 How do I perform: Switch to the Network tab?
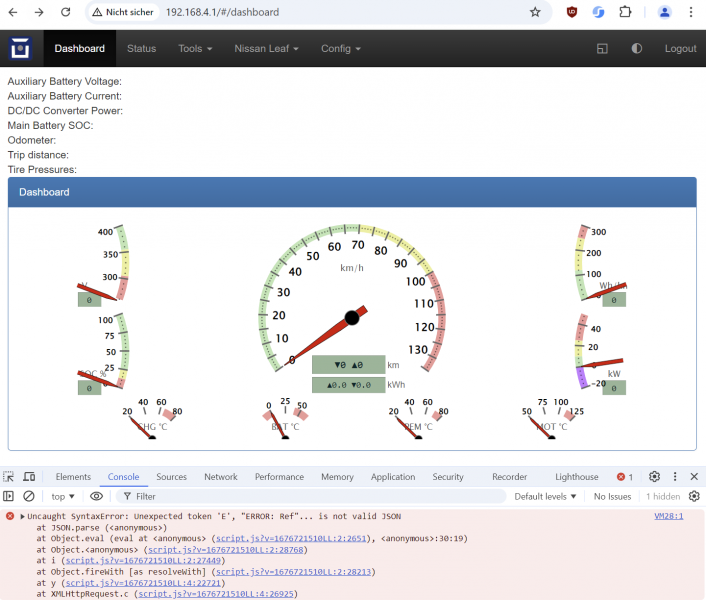tap(221, 477)
